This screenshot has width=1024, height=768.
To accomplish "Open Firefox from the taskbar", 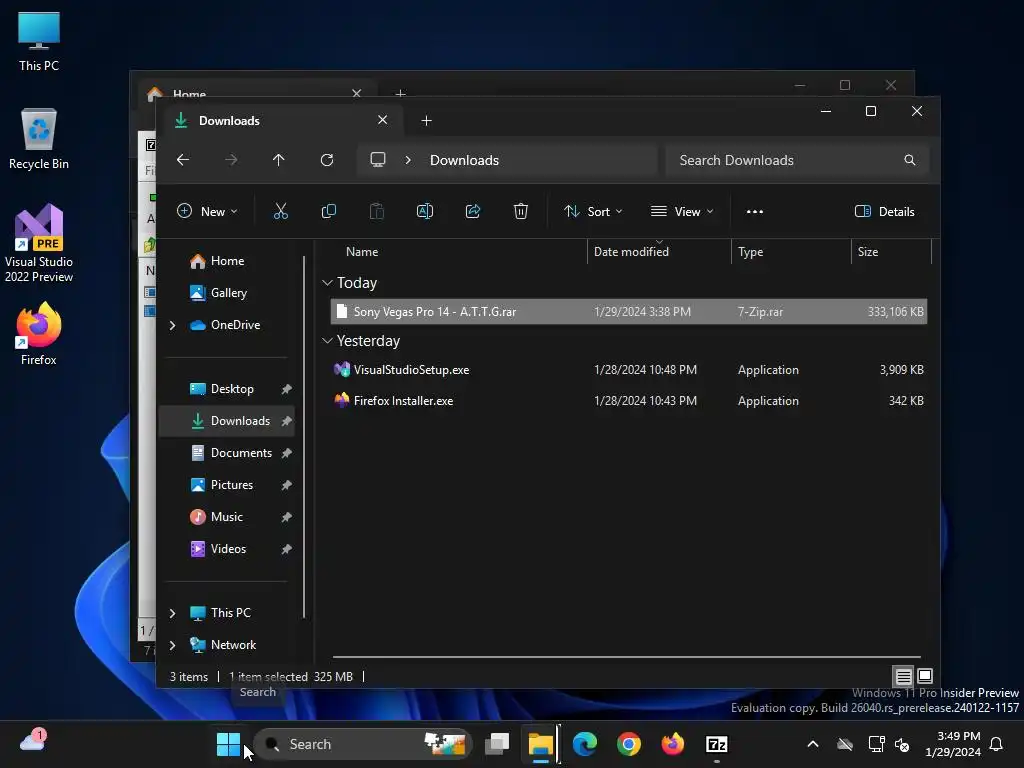I will [x=673, y=744].
